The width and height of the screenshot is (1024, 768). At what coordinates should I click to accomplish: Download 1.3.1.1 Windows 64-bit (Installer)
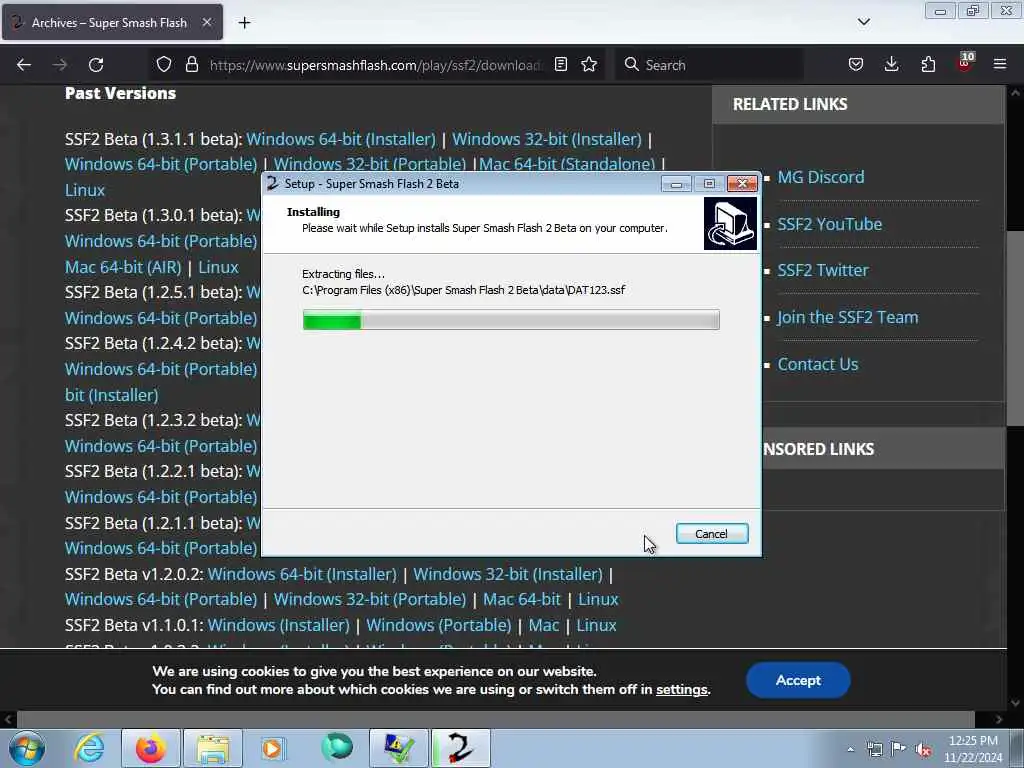pos(341,139)
